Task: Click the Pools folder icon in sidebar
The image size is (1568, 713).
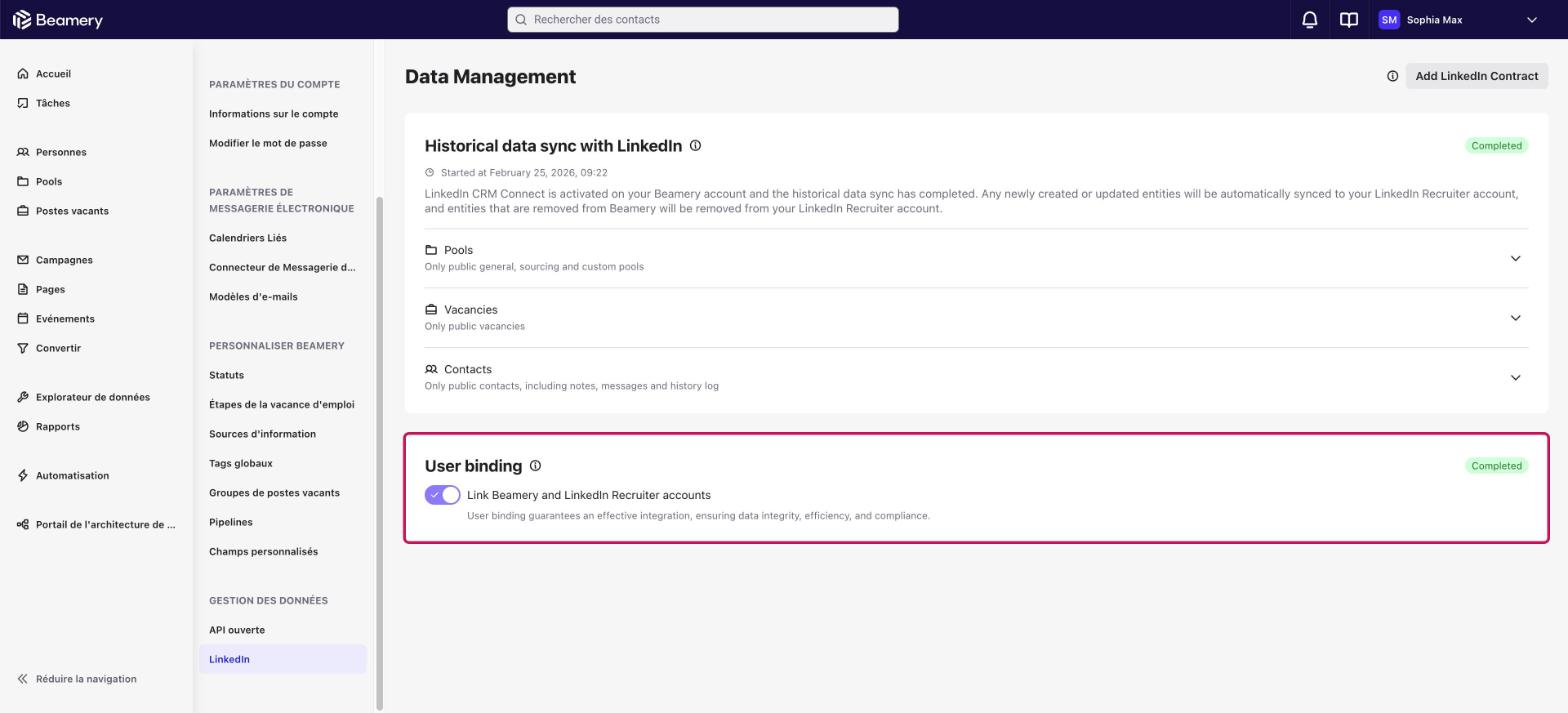Action: [x=23, y=182]
